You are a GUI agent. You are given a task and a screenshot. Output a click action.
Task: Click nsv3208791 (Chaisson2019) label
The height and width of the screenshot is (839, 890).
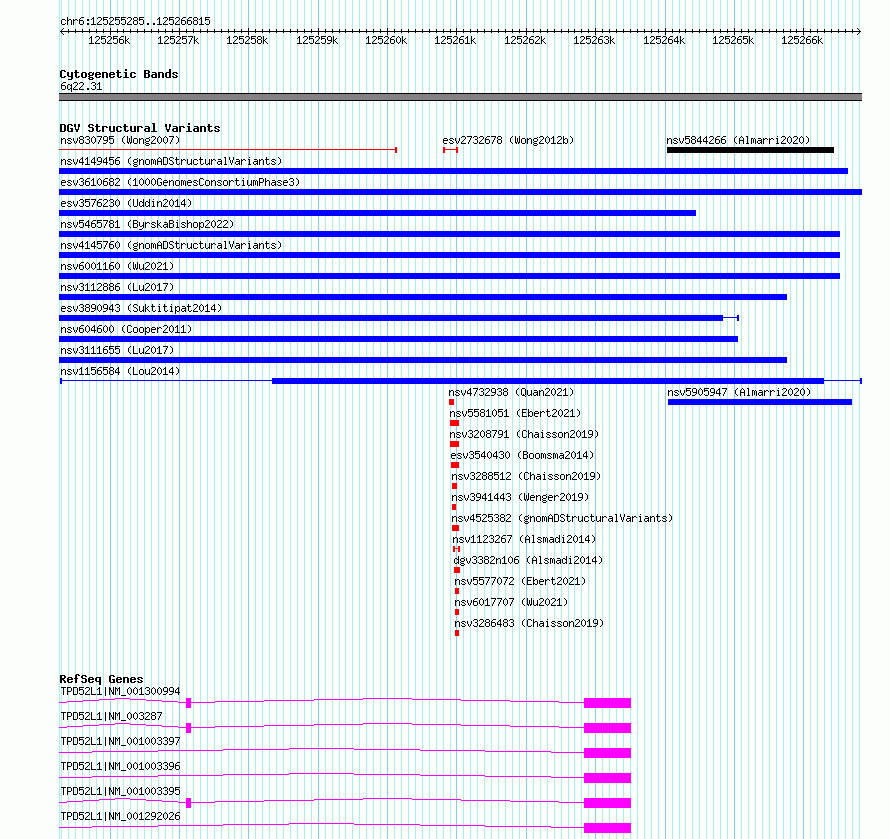(x=524, y=434)
